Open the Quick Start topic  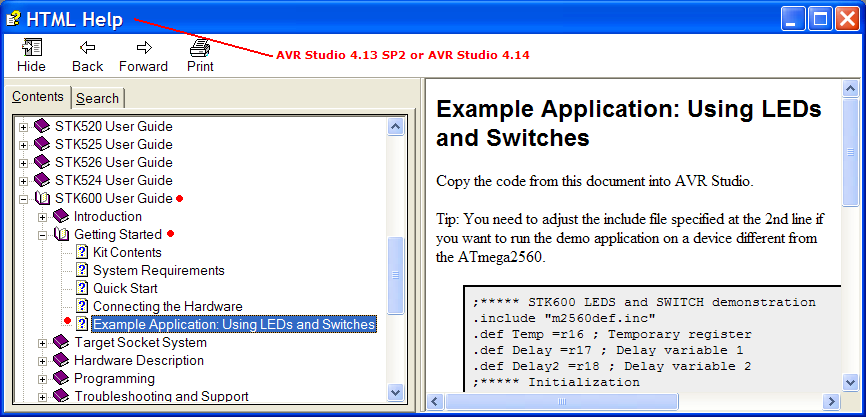[125, 288]
